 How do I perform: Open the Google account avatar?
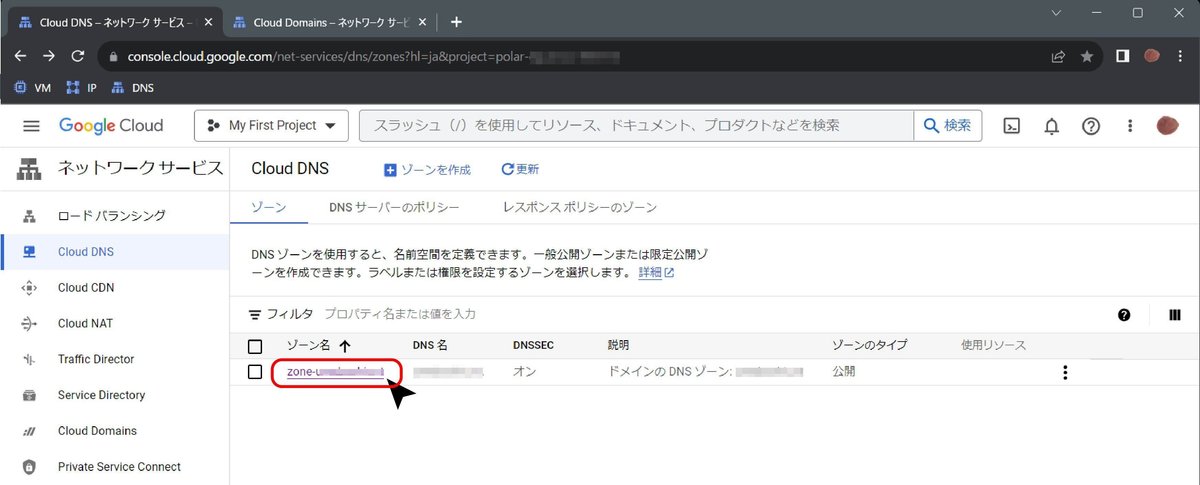coord(1167,126)
